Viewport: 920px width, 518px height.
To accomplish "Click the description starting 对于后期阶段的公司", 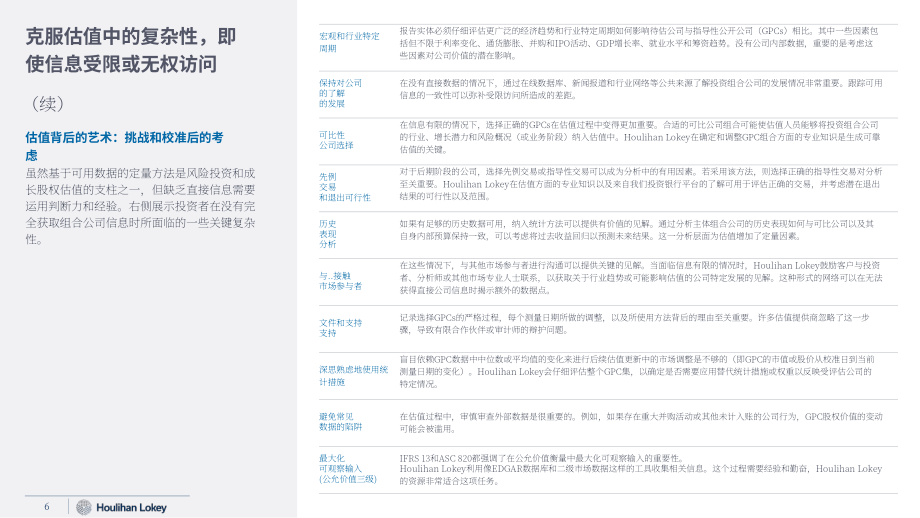I will (x=641, y=184).
